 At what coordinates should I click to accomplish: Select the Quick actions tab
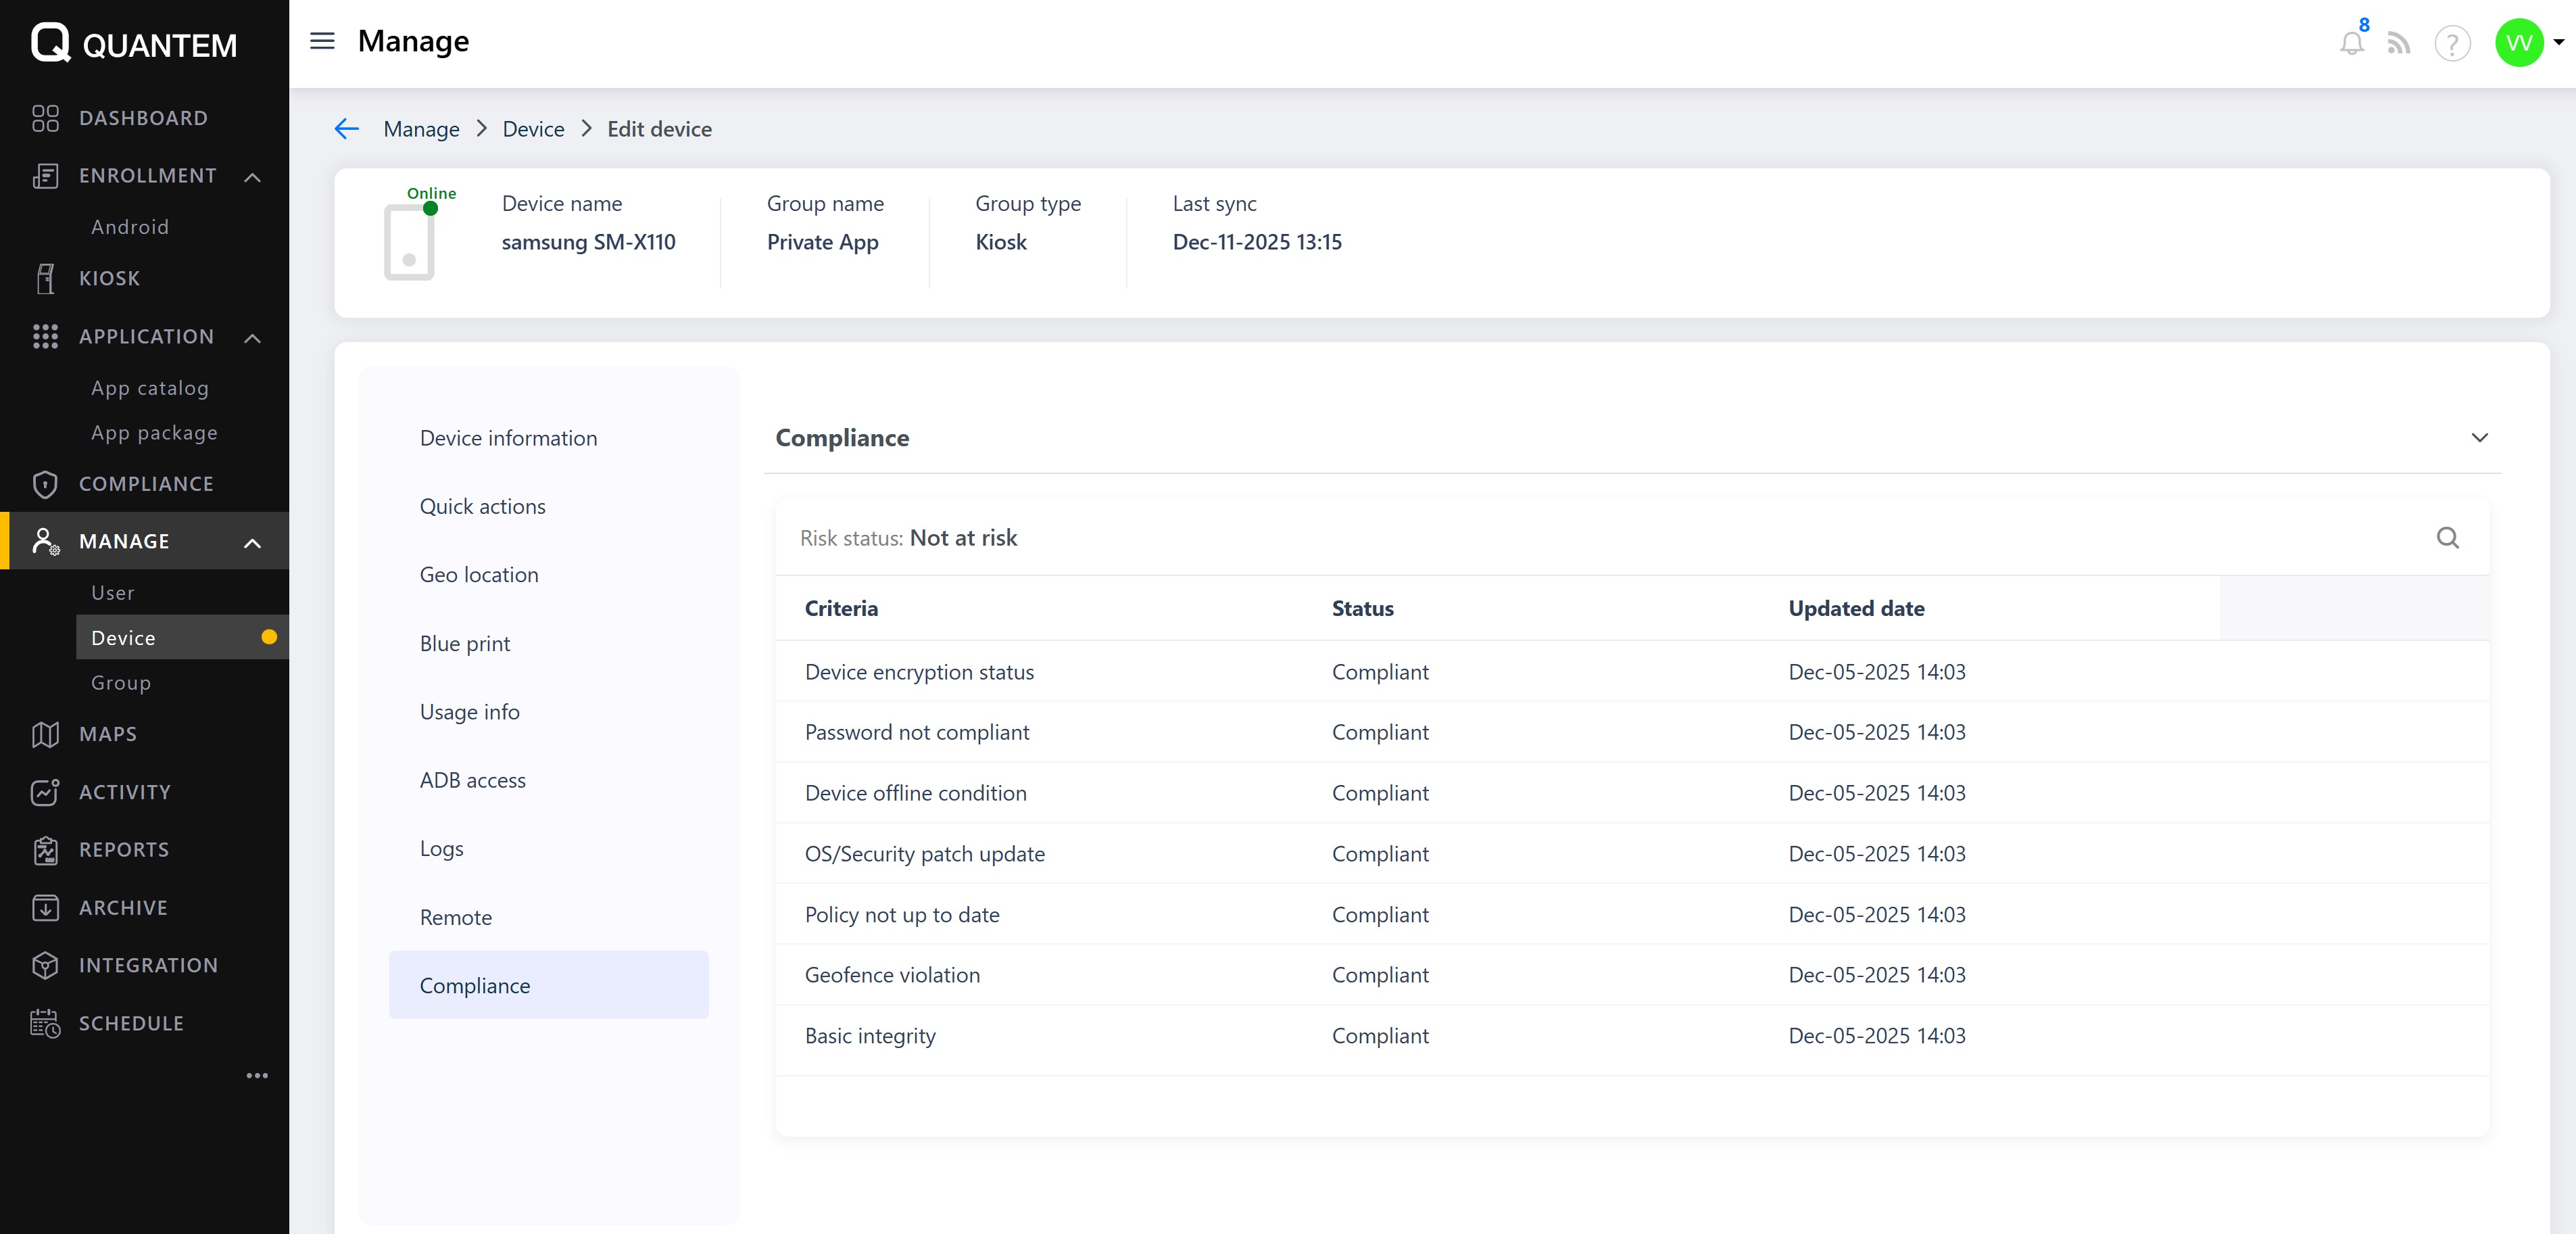pos(482,506)
